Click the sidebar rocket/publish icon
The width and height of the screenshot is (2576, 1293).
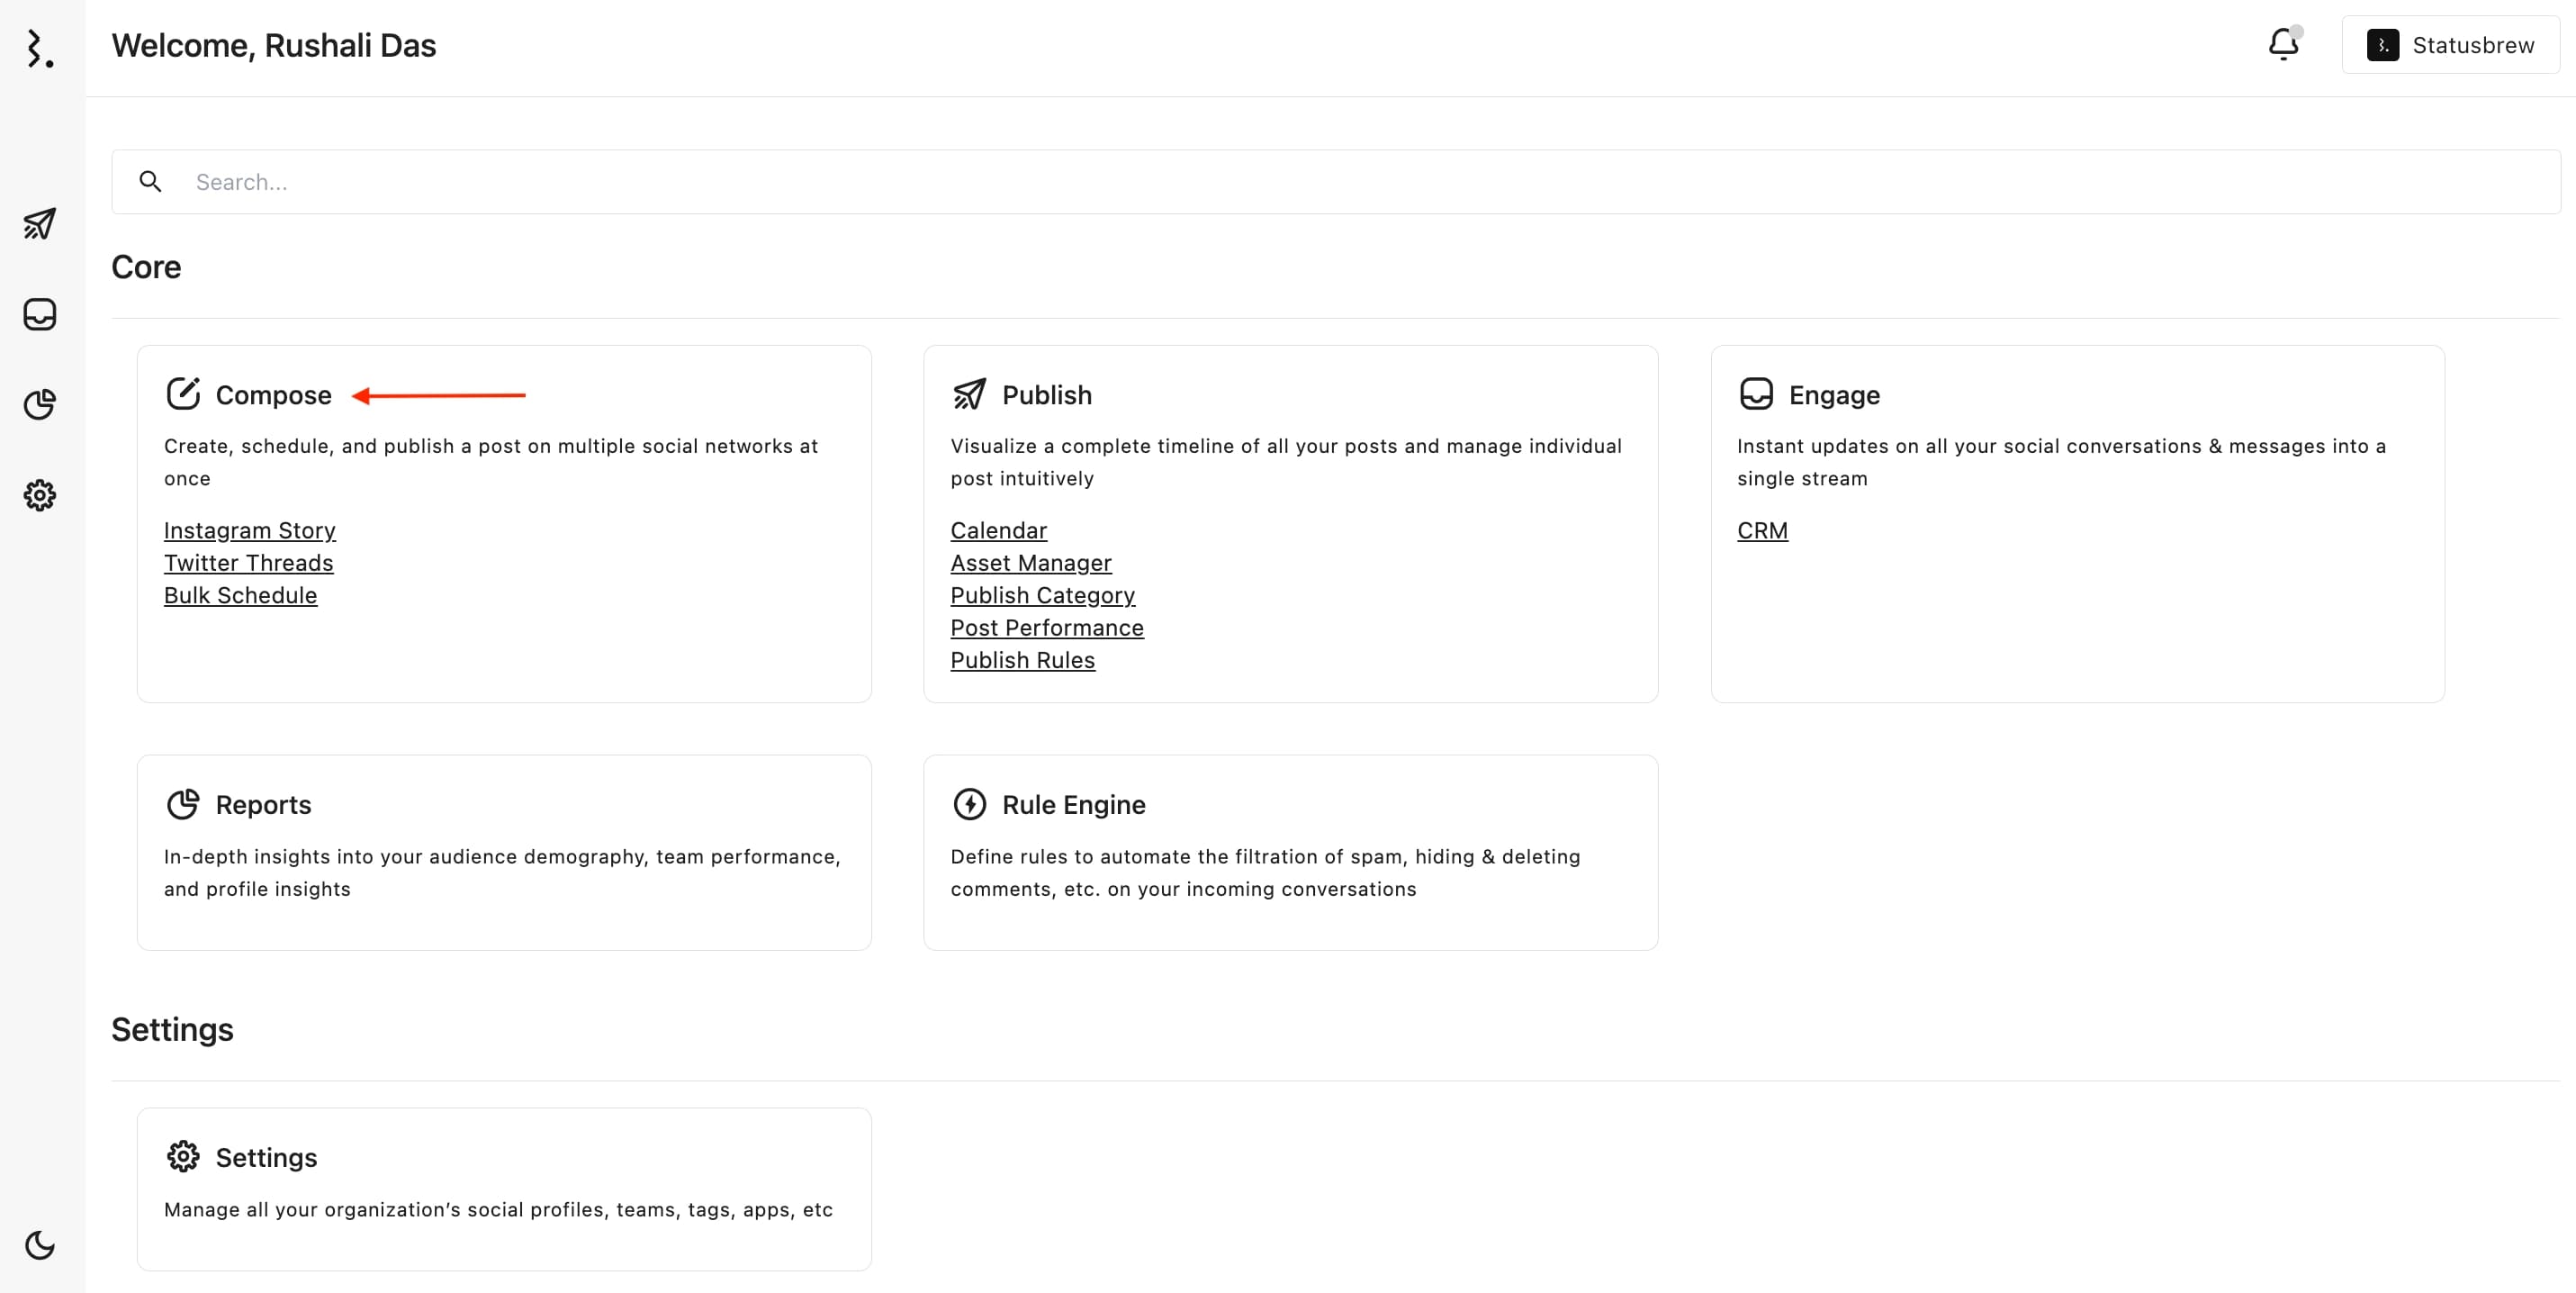point(41,222)
